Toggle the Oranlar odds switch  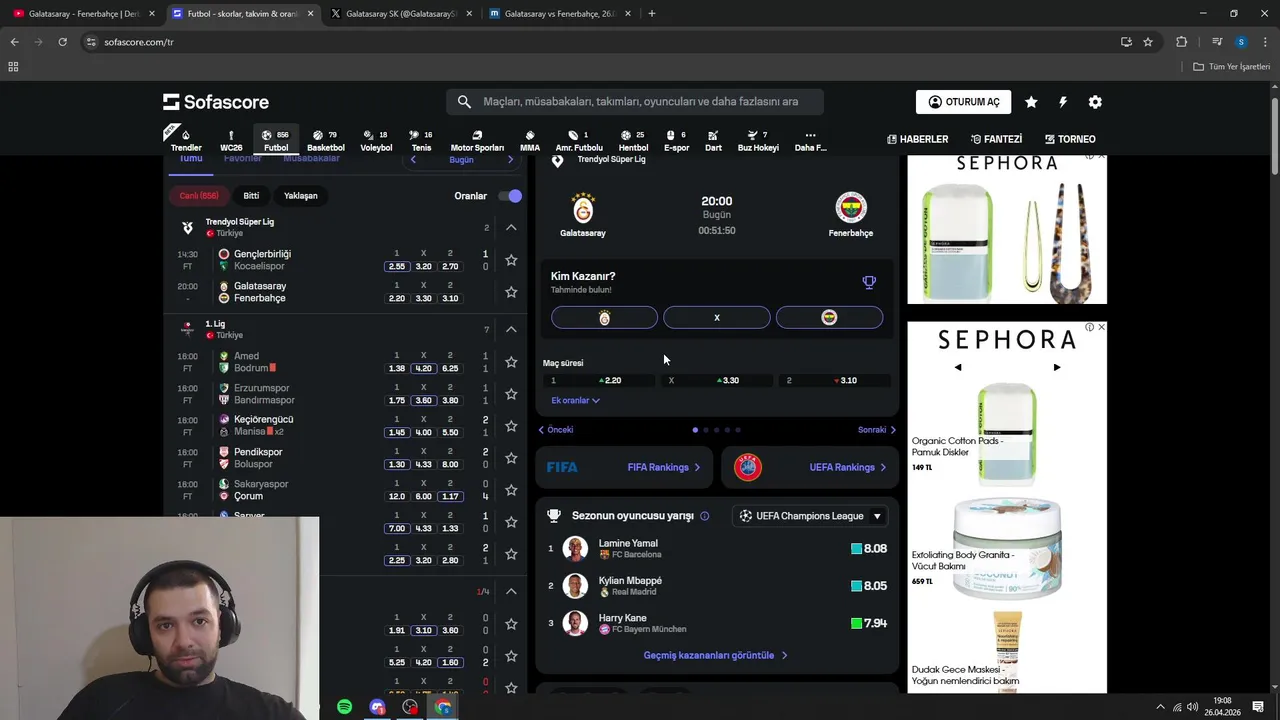point(510,196)
